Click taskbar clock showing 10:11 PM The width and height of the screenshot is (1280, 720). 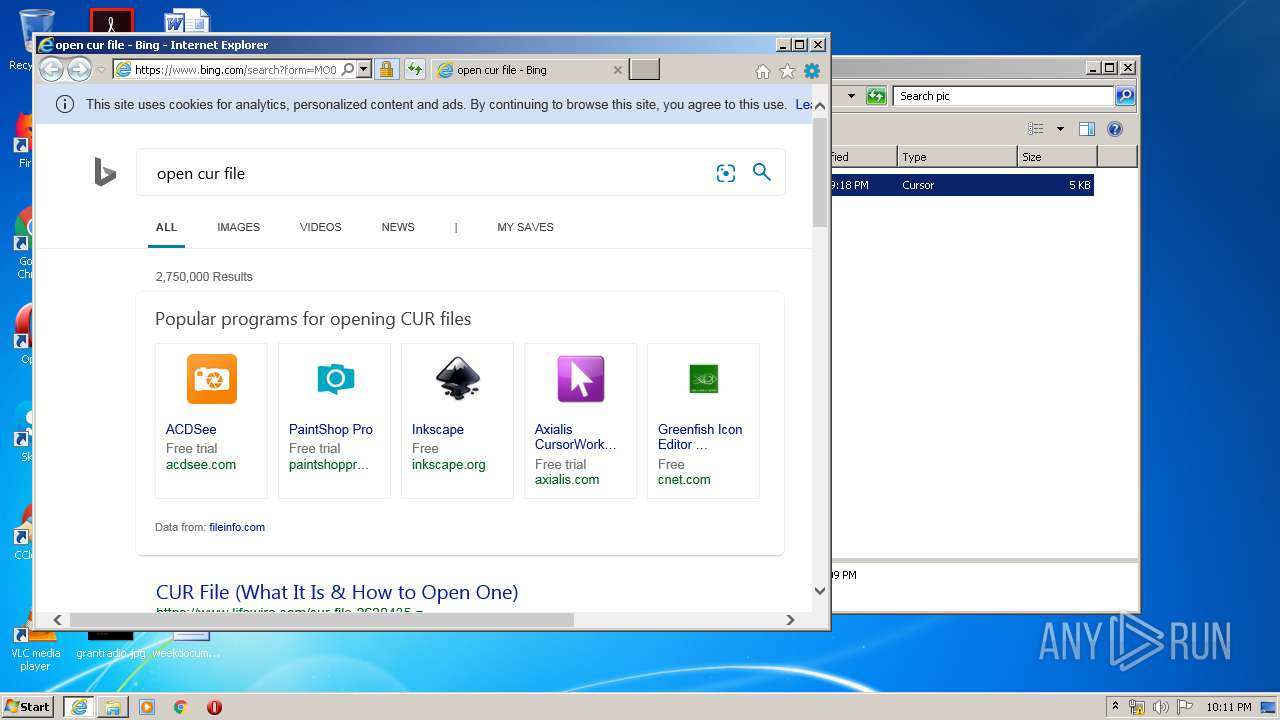pyautogui.click(x=1228, y=707)
